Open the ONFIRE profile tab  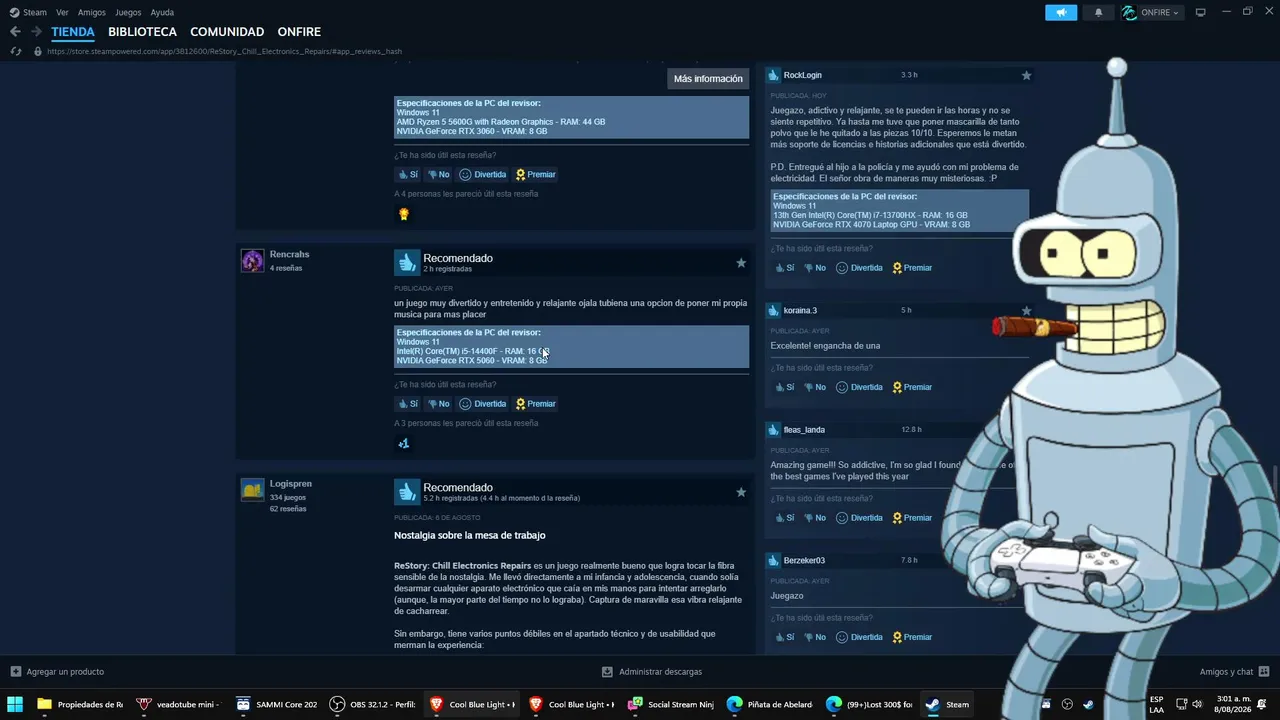click(x=299, y=32)
